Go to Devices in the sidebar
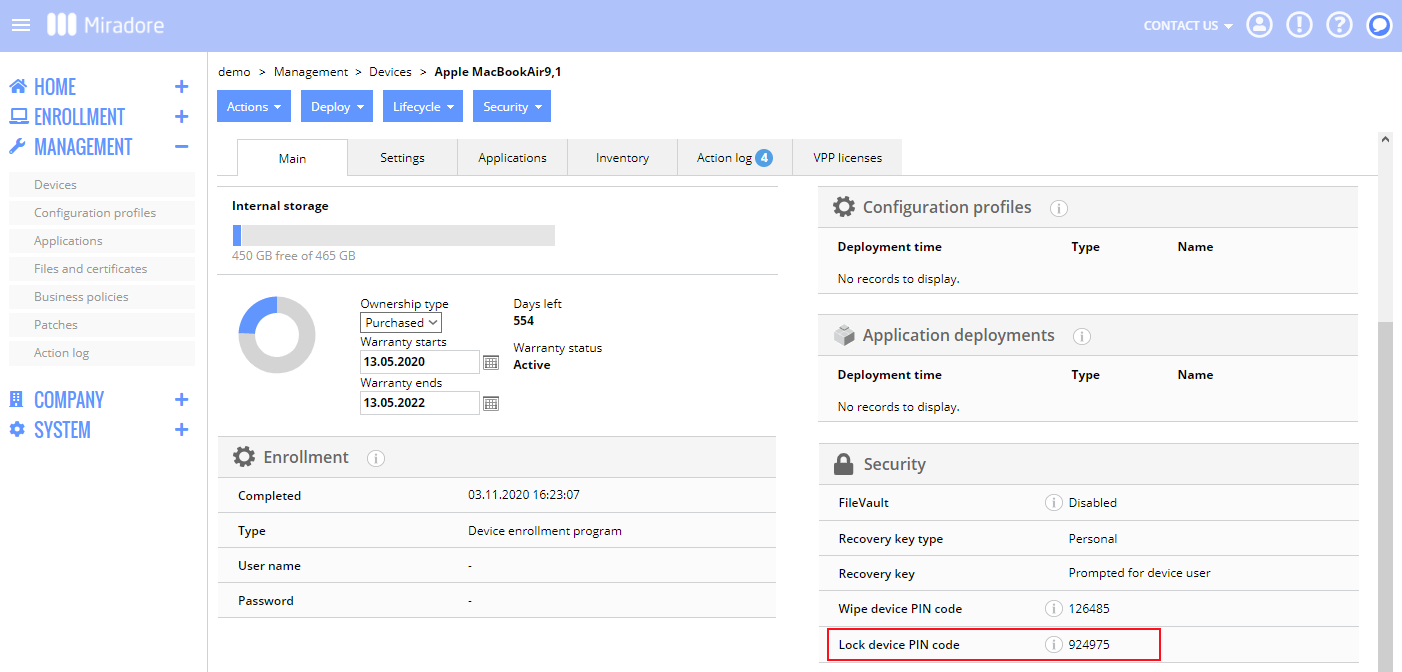Screen dimensions: 1402x672 click(x=101, y=185)
